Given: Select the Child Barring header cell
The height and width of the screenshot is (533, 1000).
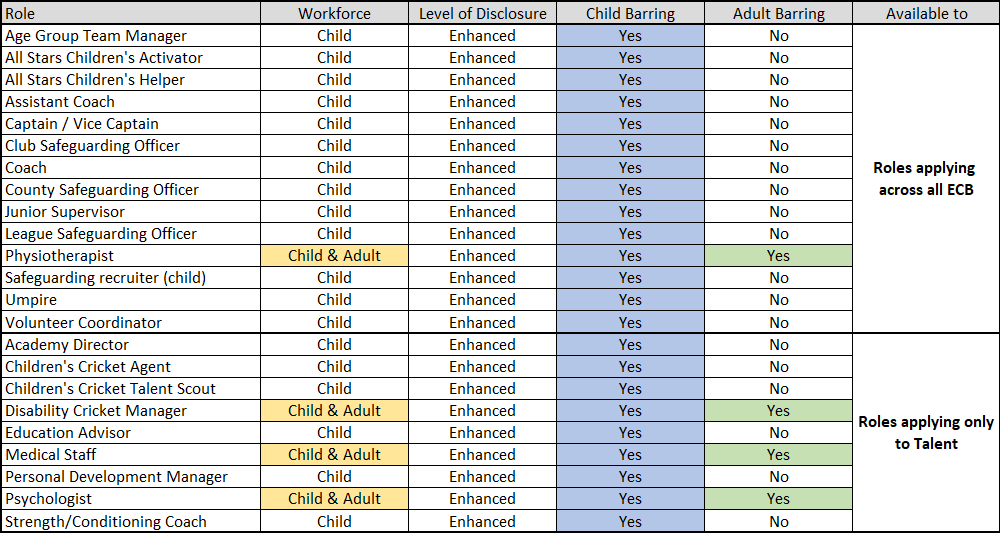Looking at the screenshot, I should click(x=630, y=13).
